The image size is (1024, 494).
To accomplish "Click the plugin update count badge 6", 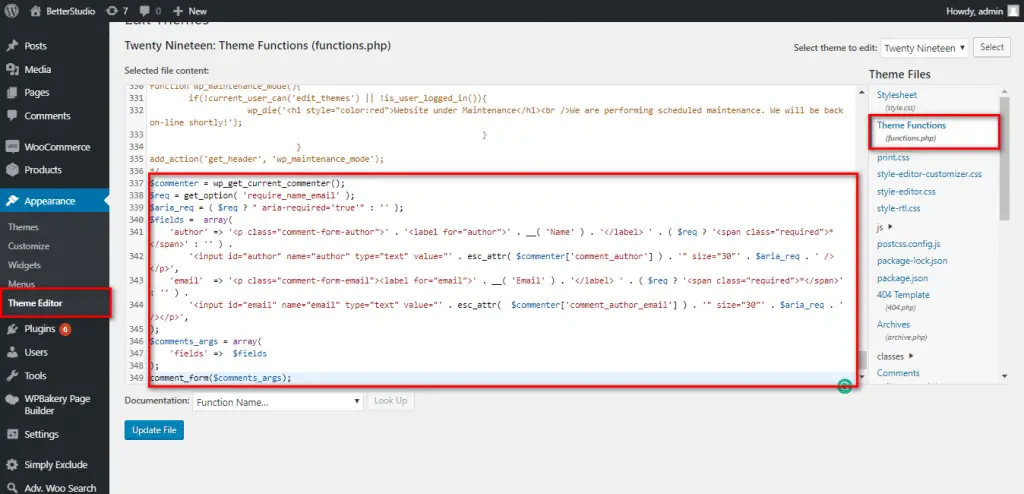I will (x=65, y=329).
